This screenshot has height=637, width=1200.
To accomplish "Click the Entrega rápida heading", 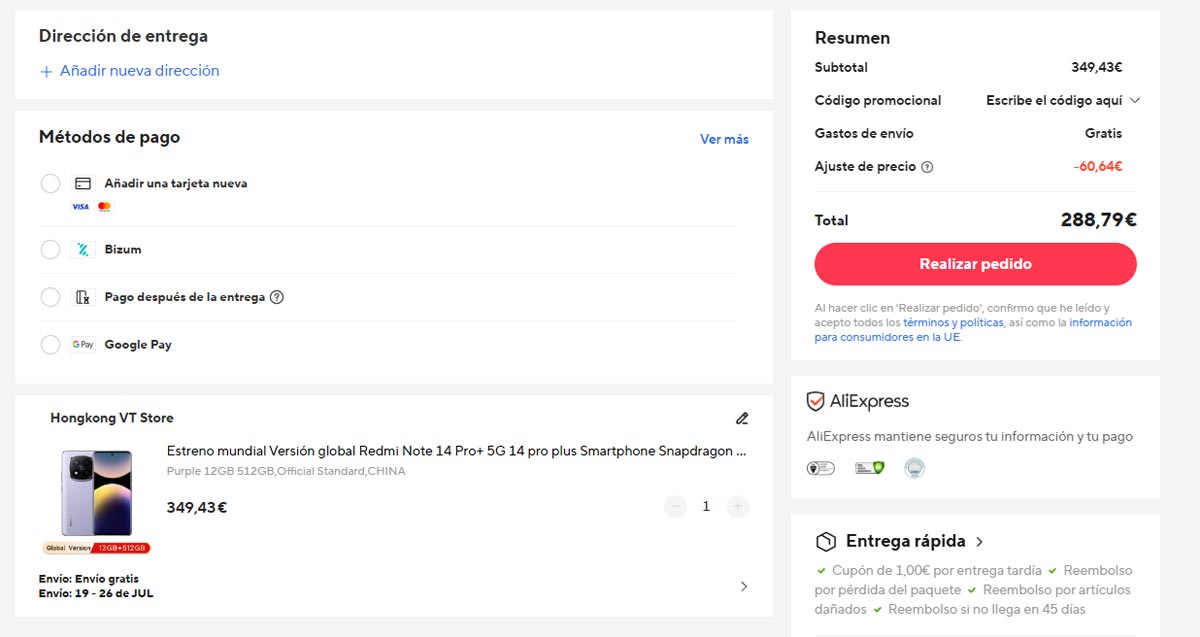I will [x=906, y=542].
